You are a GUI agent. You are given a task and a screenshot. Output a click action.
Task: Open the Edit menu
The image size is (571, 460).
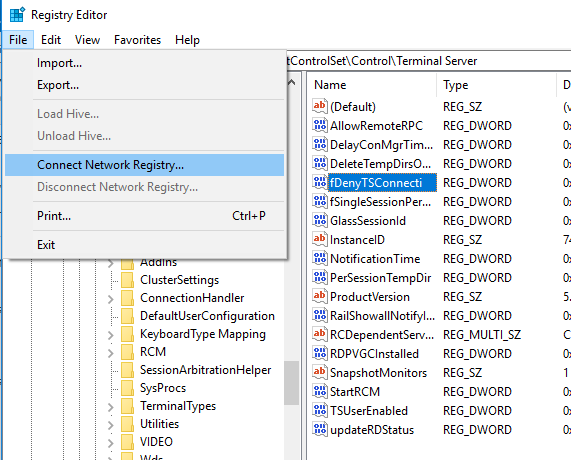coord(51,40)
